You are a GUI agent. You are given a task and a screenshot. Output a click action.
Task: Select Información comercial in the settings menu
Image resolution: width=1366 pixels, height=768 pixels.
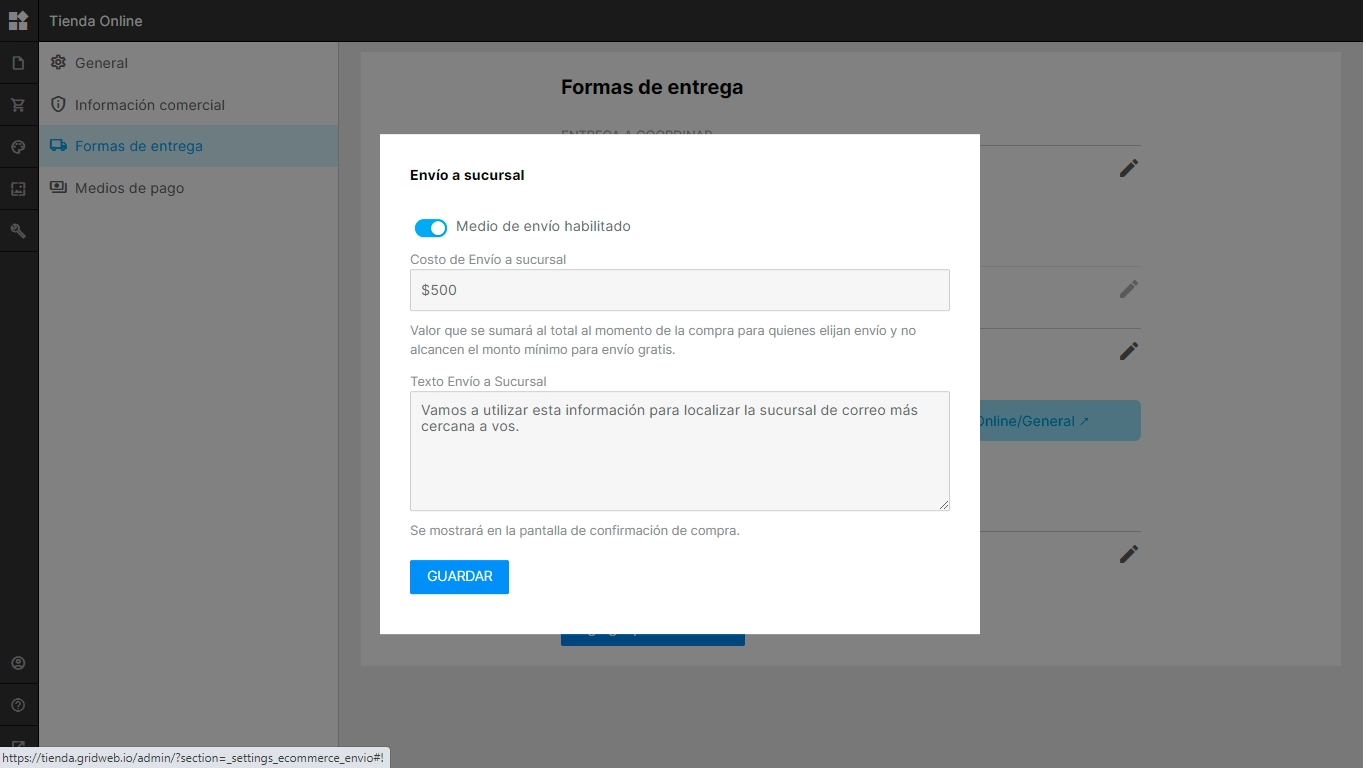(188, 105)
